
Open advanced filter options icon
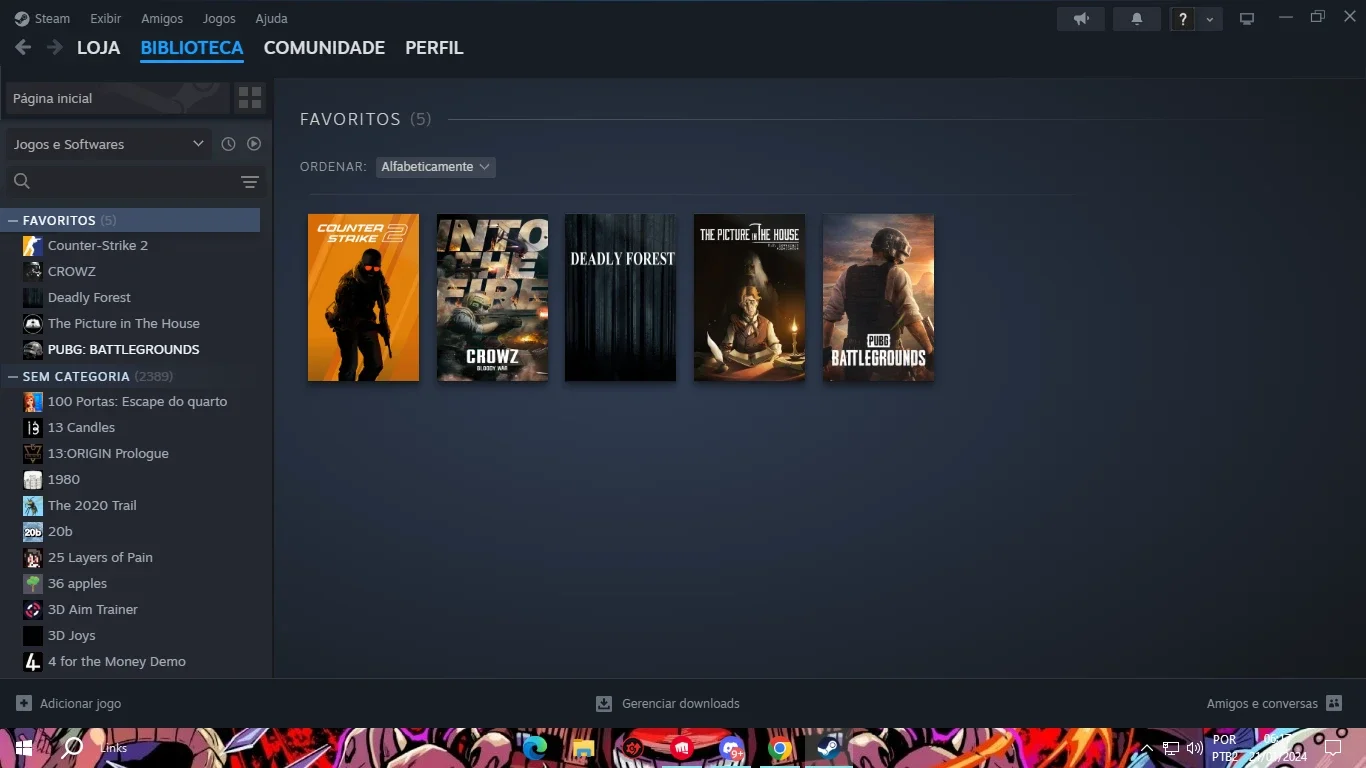tap(250, 181)
